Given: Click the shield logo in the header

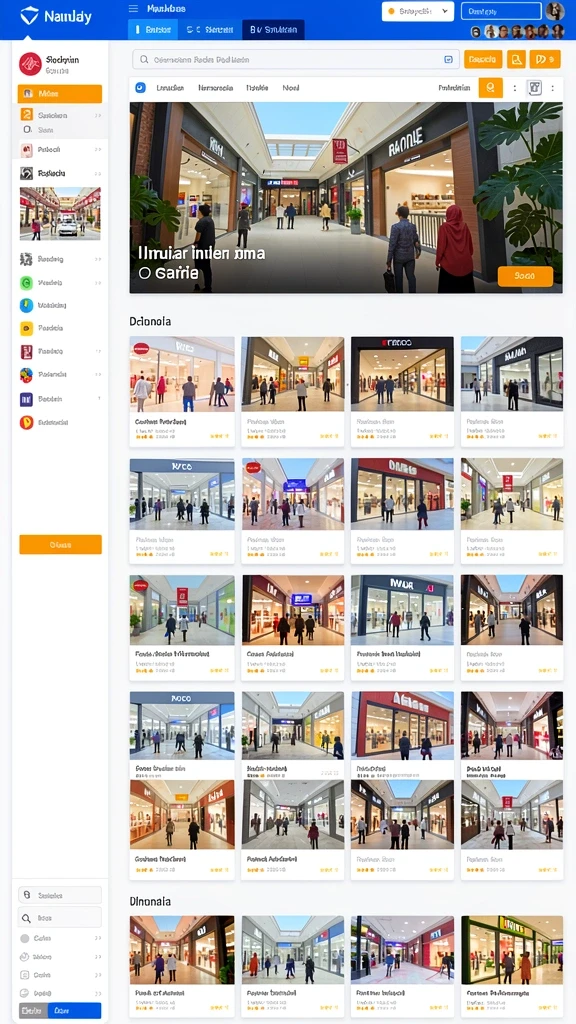Looking at the screenshot, I should tap(29, 15).
